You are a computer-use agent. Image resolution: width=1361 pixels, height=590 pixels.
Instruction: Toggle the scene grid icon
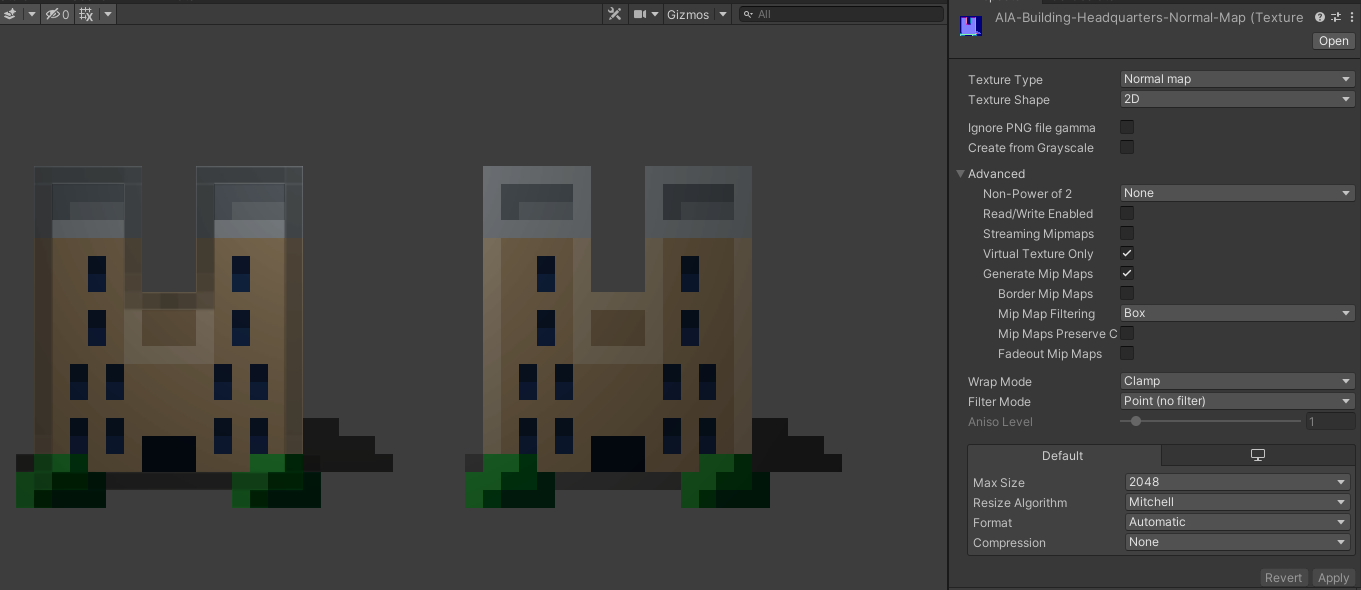[x=86, y=14]
